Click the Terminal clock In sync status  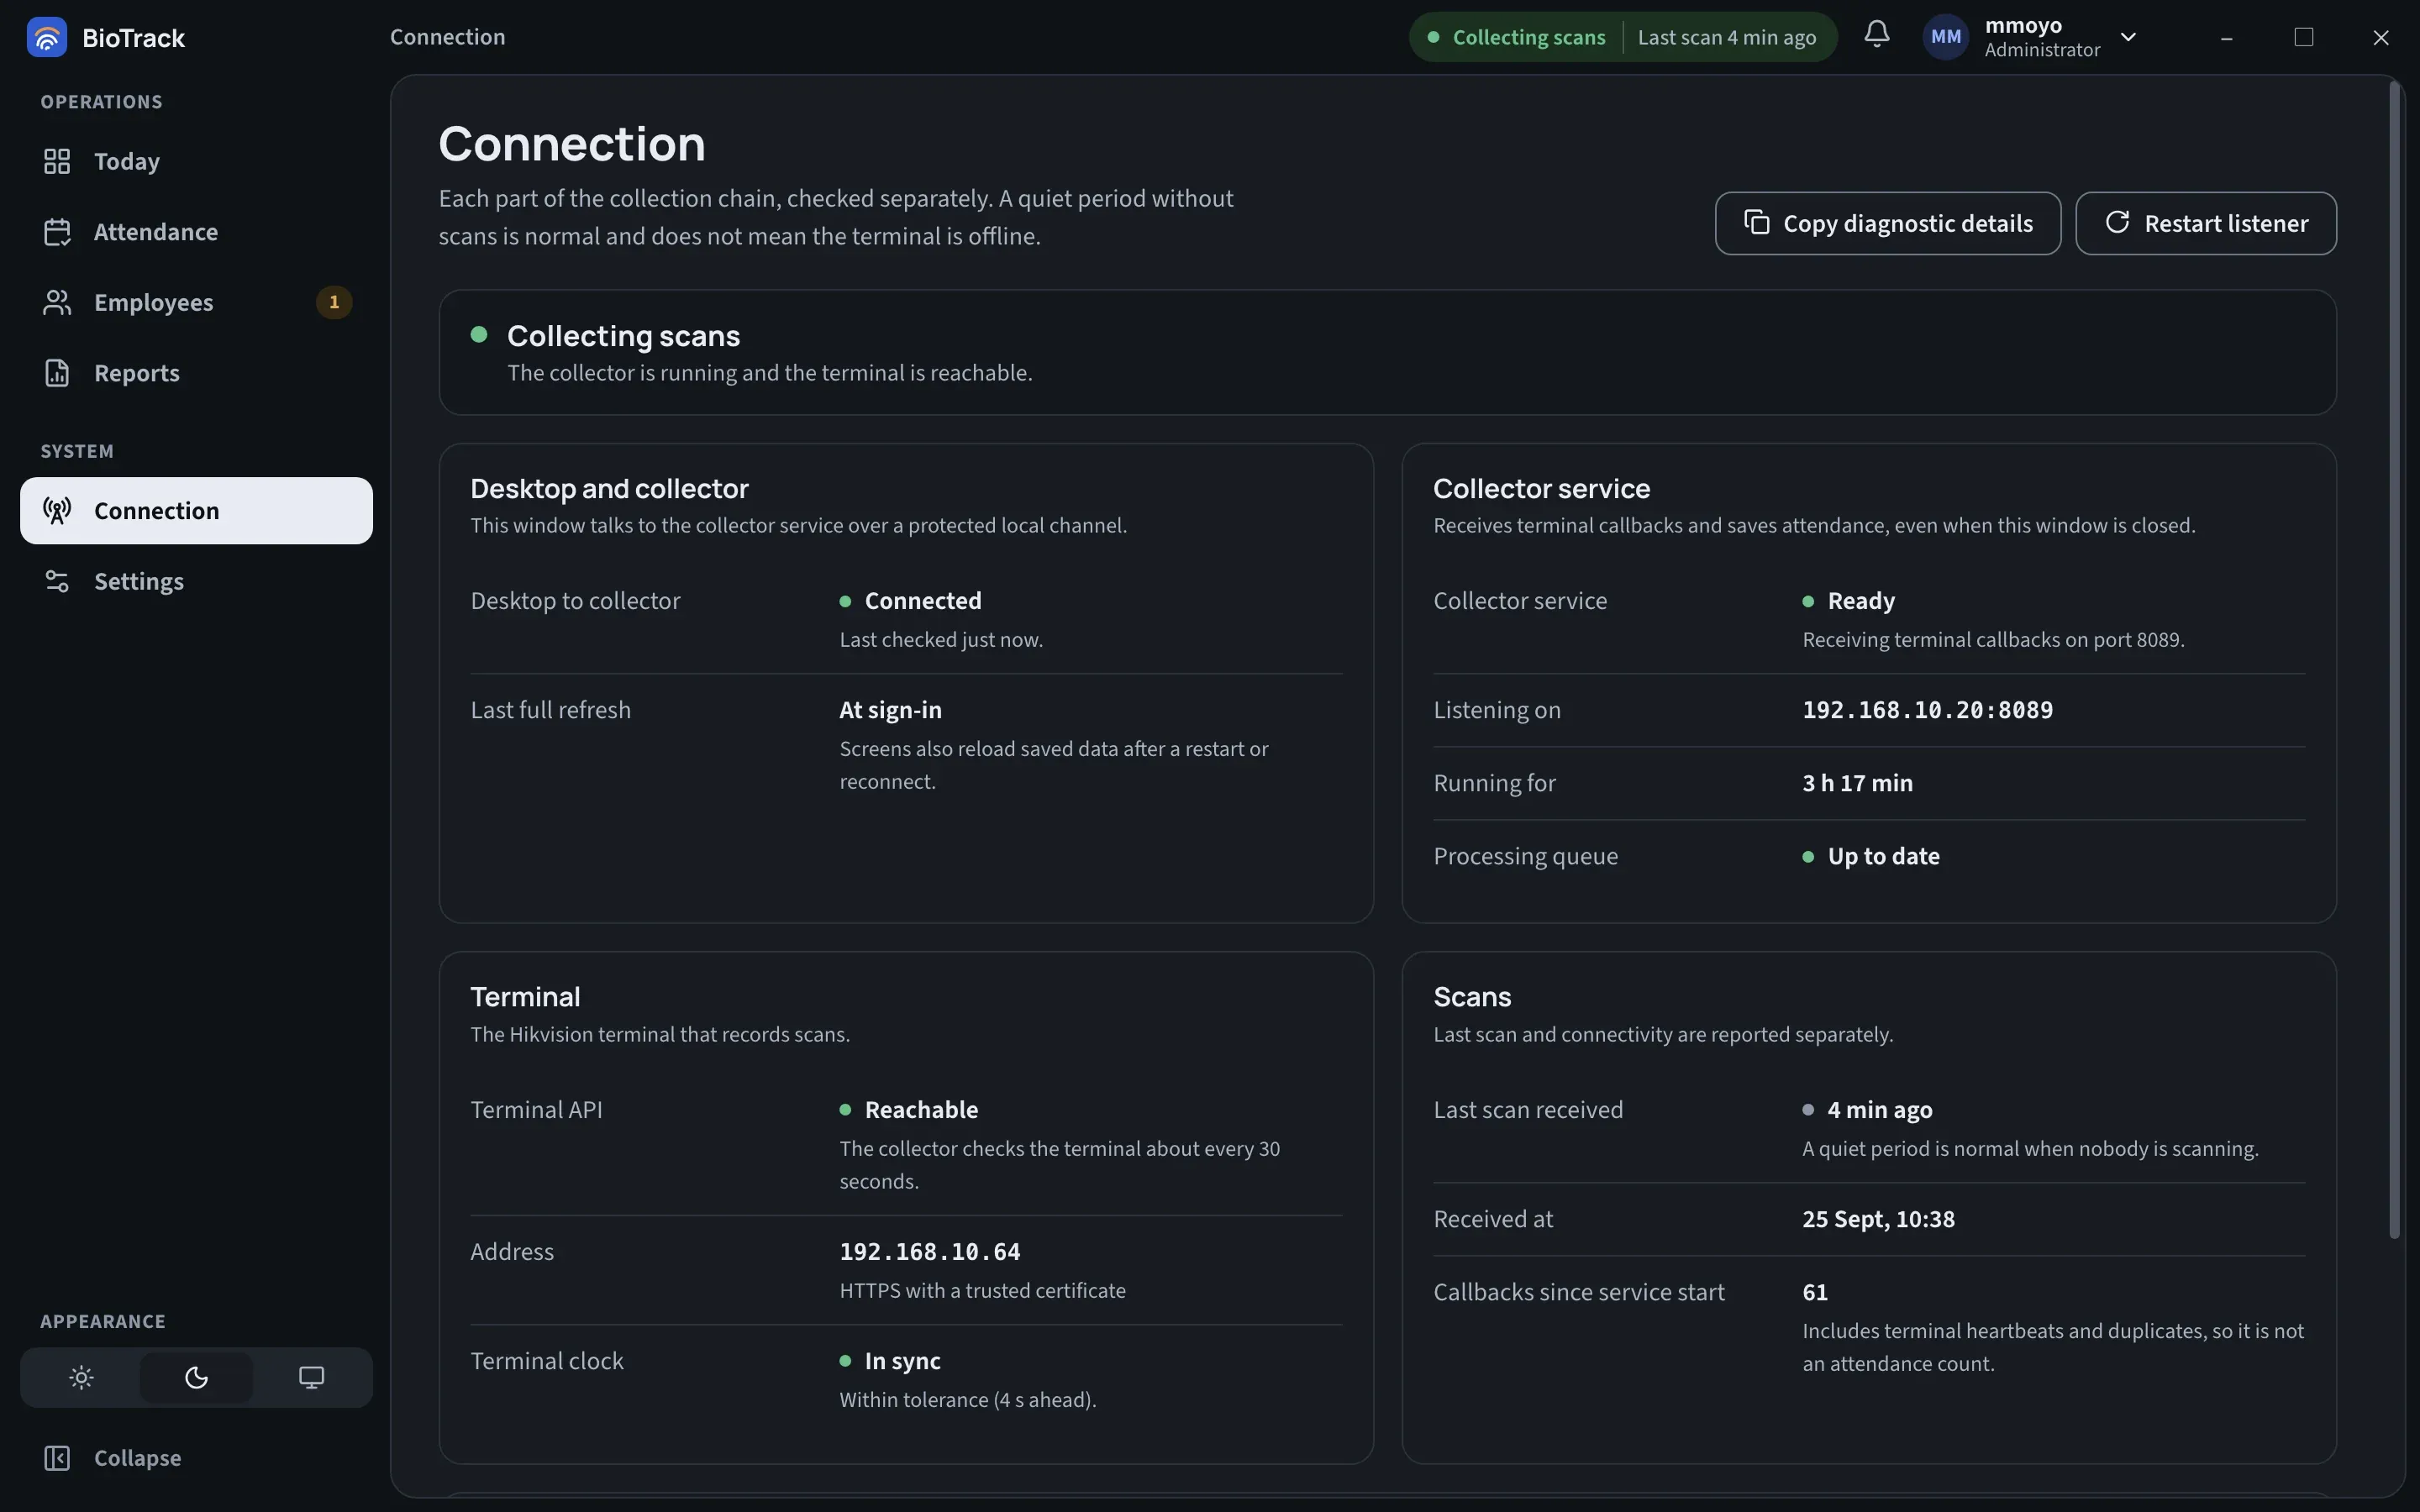[890, 1361]
